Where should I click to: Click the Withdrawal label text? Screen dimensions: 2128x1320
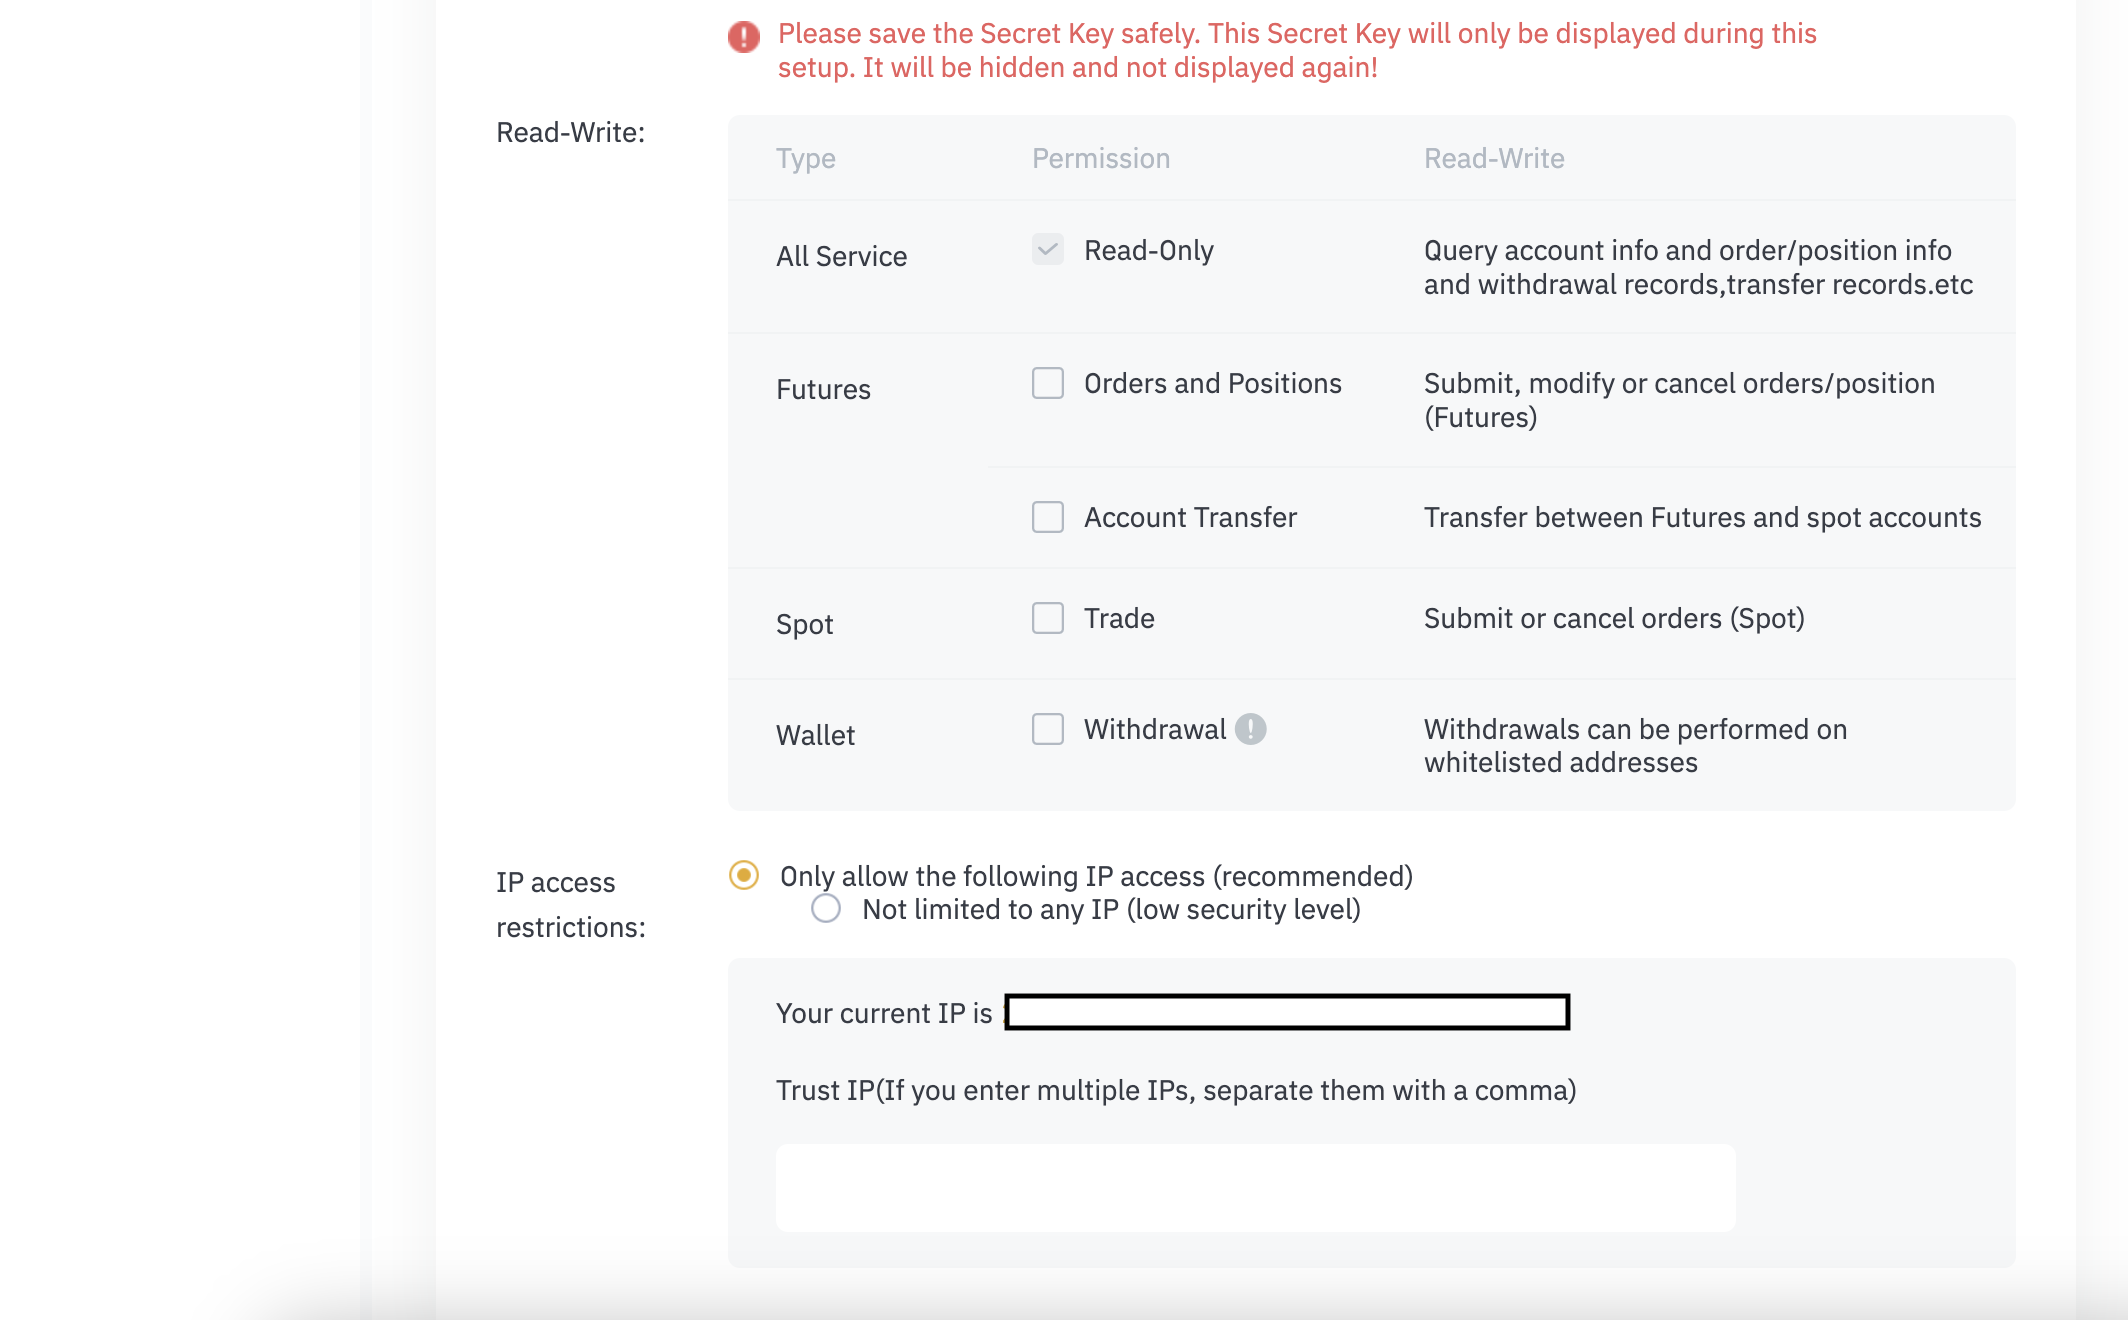point(1154,729)
